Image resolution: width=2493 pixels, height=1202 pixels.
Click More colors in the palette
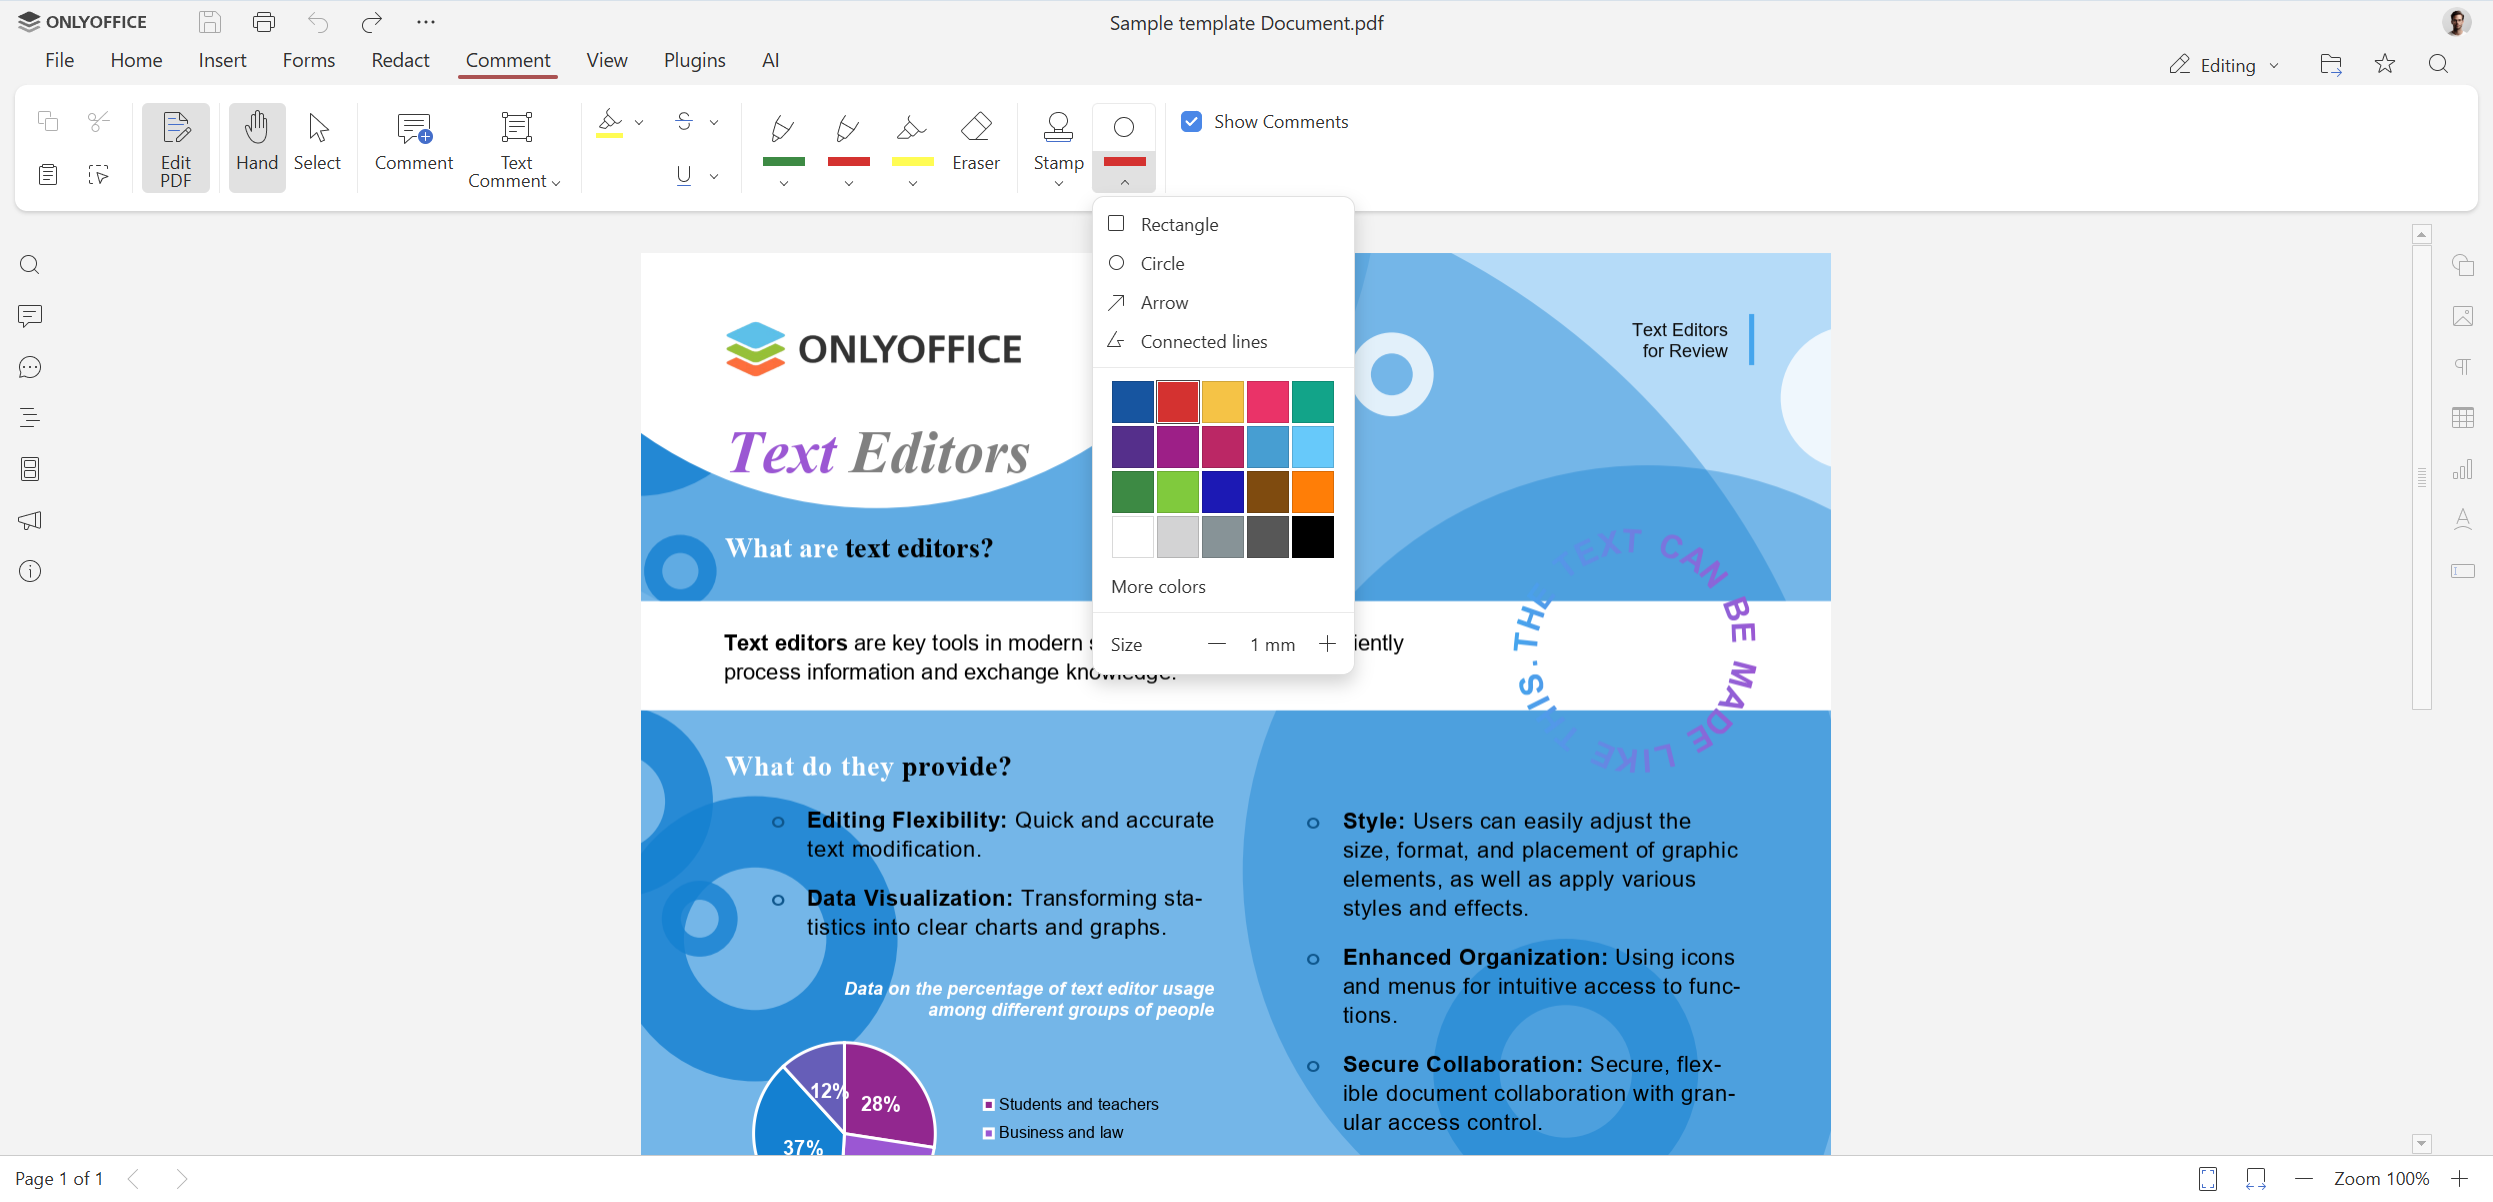coord(1158,587)
